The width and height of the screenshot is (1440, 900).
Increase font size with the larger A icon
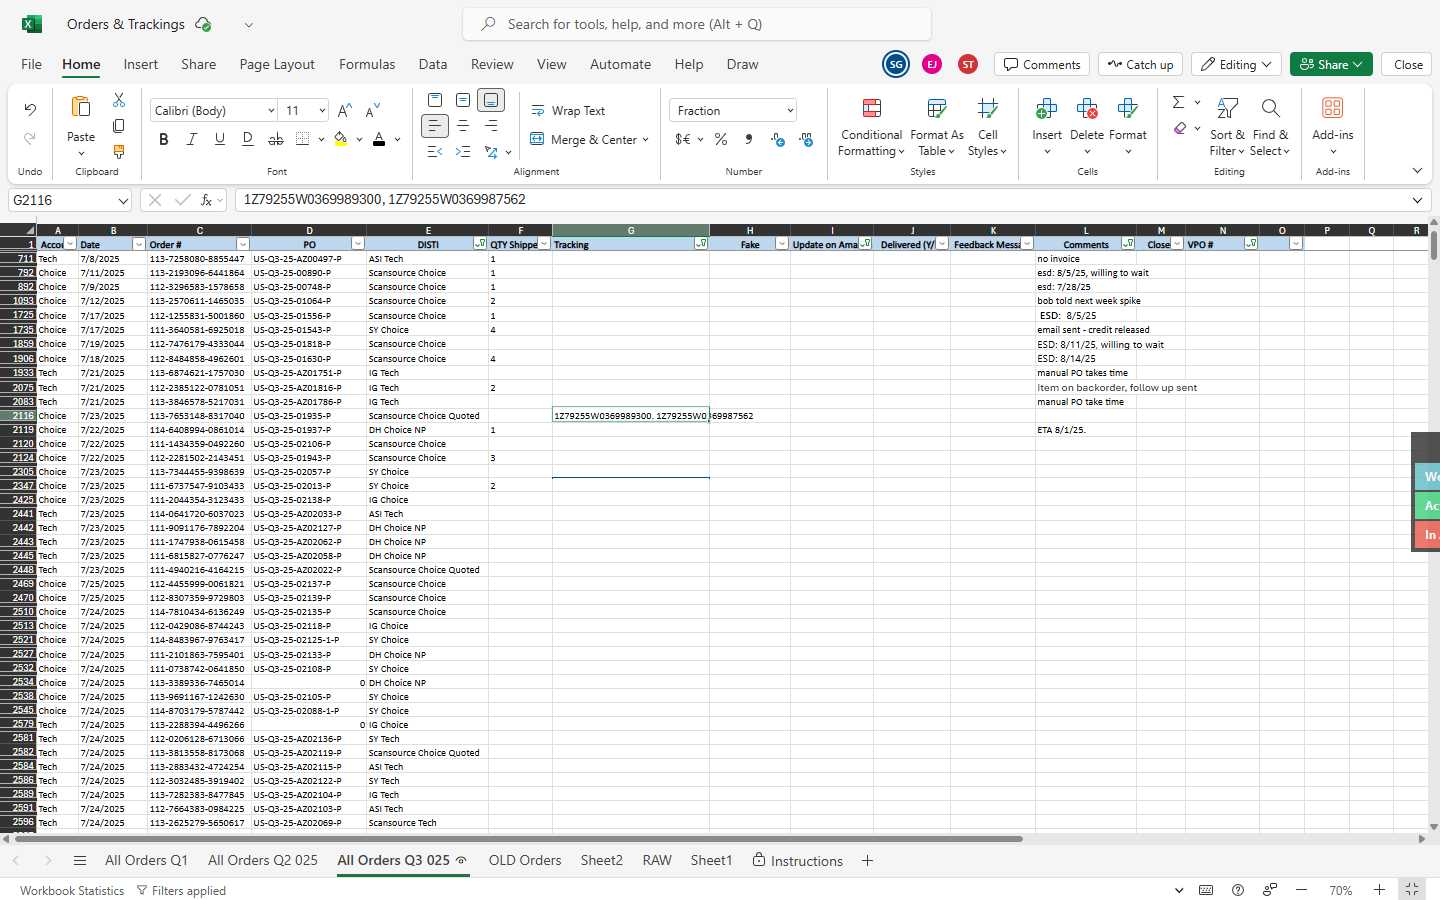click(345, 110)
